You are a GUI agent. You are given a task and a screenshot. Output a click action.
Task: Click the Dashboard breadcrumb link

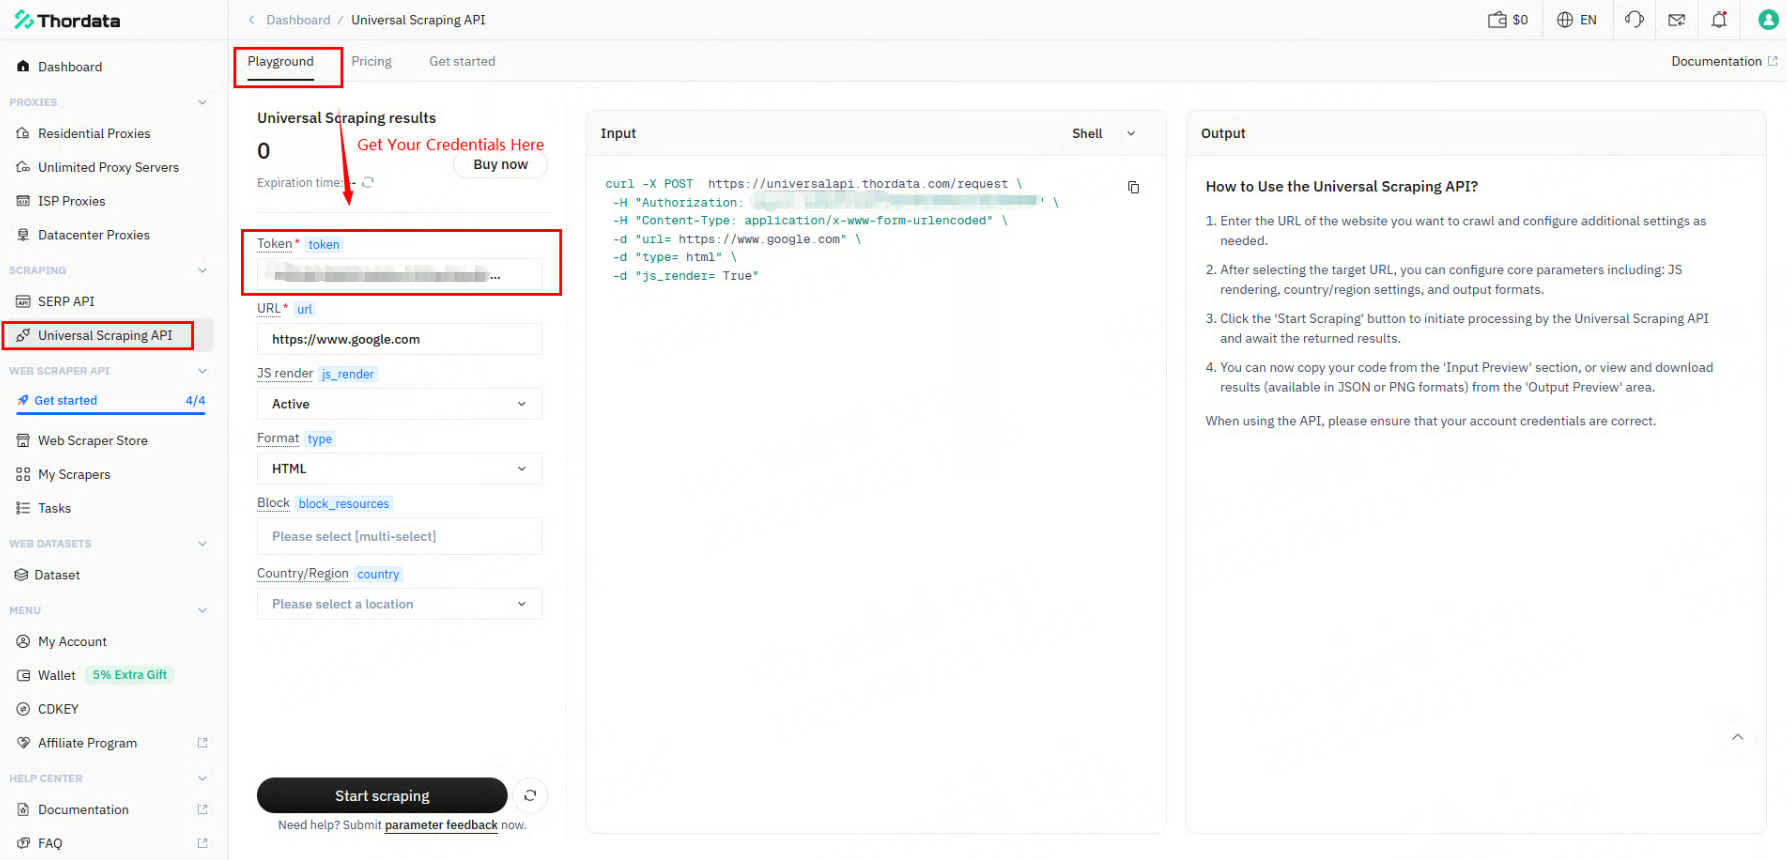tap(298, 20)
